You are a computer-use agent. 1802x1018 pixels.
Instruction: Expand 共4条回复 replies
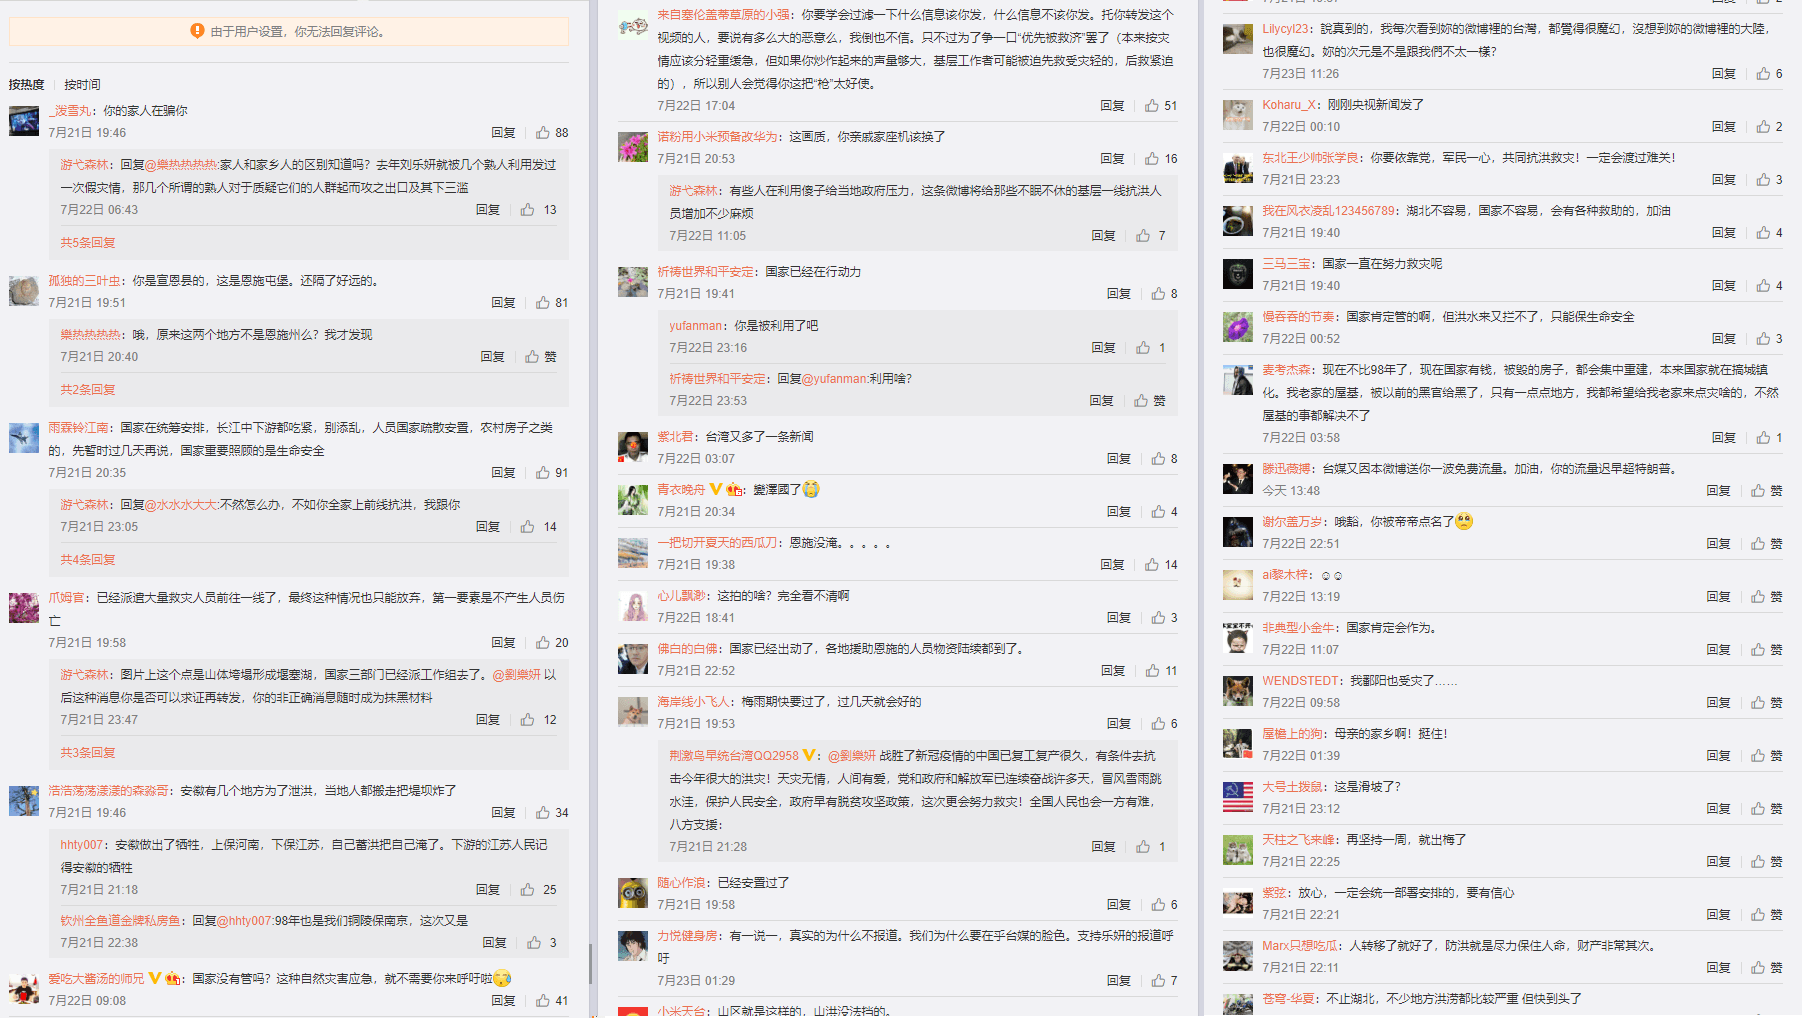88,559
